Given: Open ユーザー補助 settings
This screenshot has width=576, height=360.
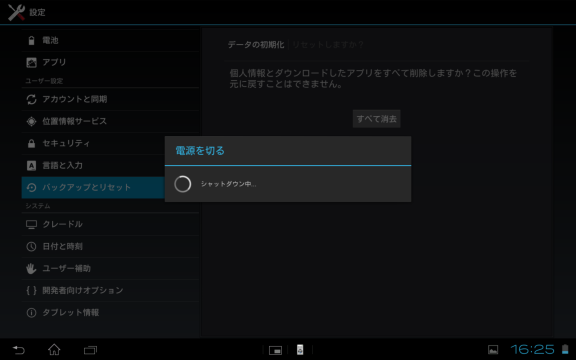Looking at the screenshot, I should (x=110, y=268).
